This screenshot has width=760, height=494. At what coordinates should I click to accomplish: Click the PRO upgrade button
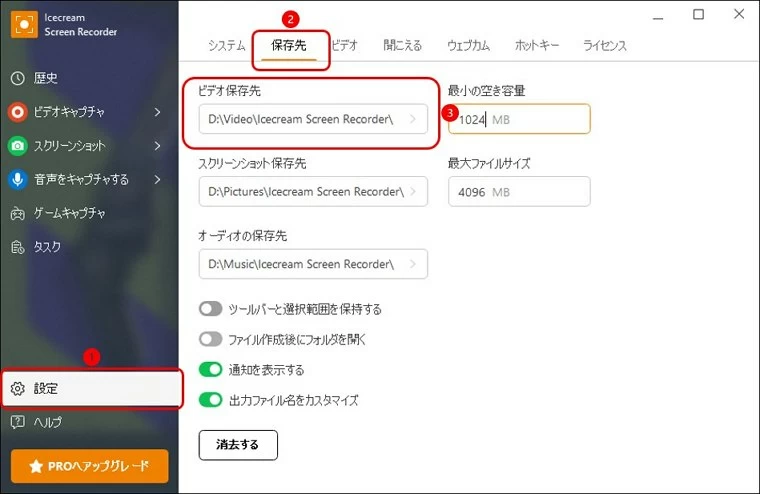point(90,466)
